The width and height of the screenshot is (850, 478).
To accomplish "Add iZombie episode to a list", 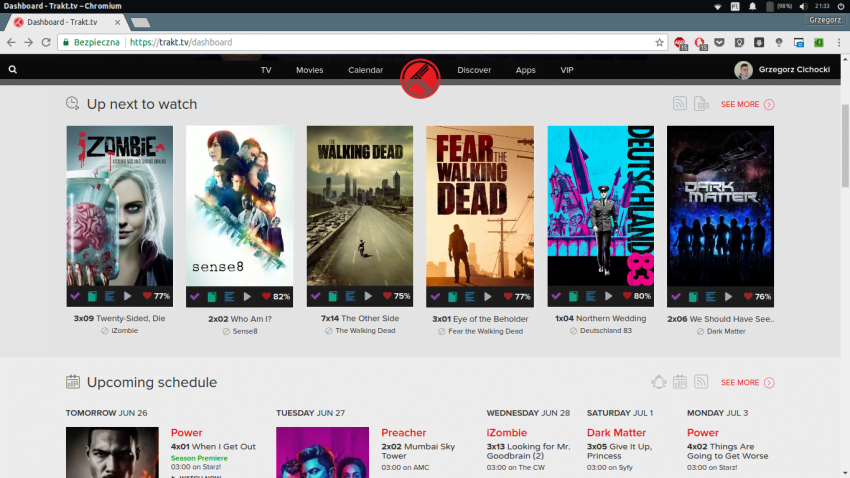I will (110, 296).
